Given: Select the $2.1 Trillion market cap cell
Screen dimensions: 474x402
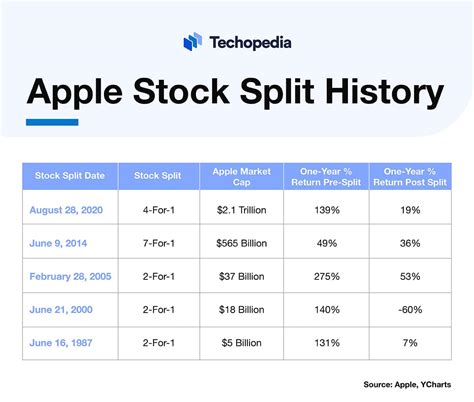Looking at the screenshot, I should click(x=242, y=210).
